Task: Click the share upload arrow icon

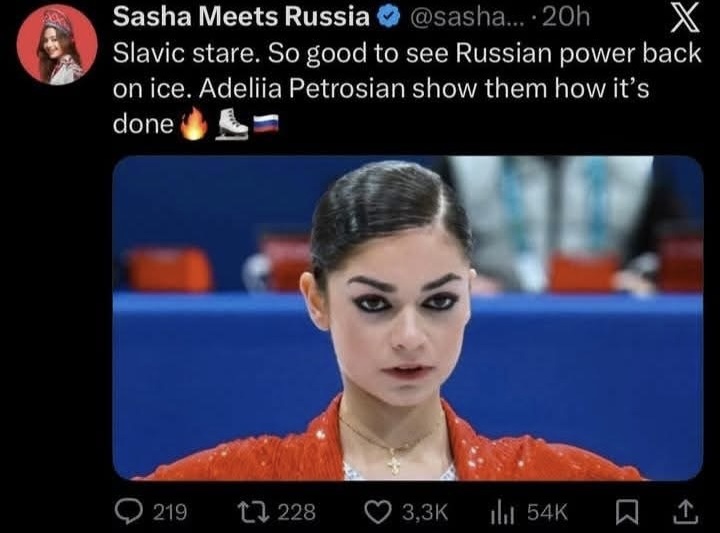Action: pos(686,512)
